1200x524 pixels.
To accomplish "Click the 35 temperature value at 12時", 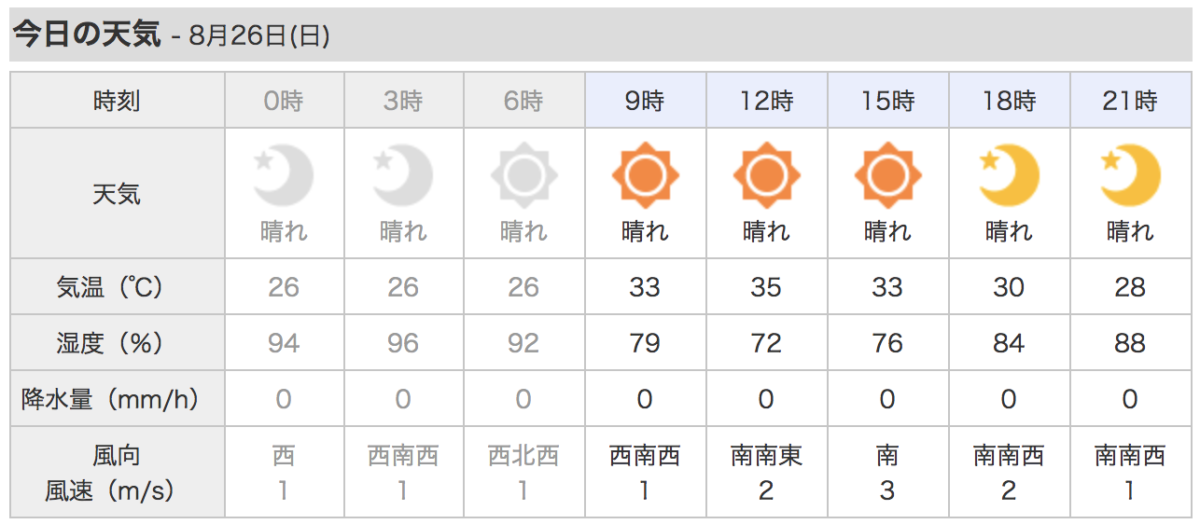I will [x=766, y=288].
